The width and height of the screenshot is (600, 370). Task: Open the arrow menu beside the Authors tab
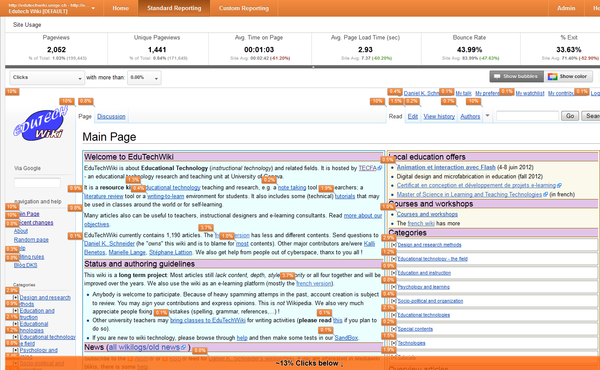[x=488, y=116]
